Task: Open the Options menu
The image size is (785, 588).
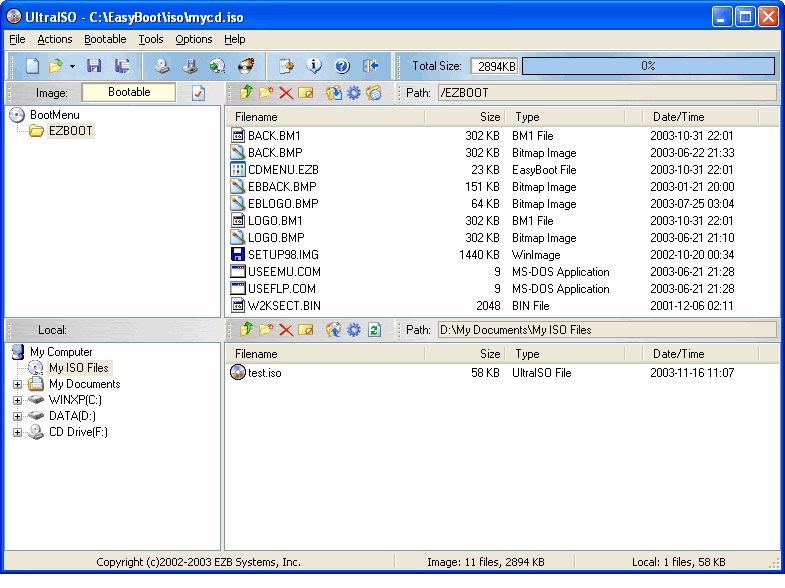Action: 193,39
